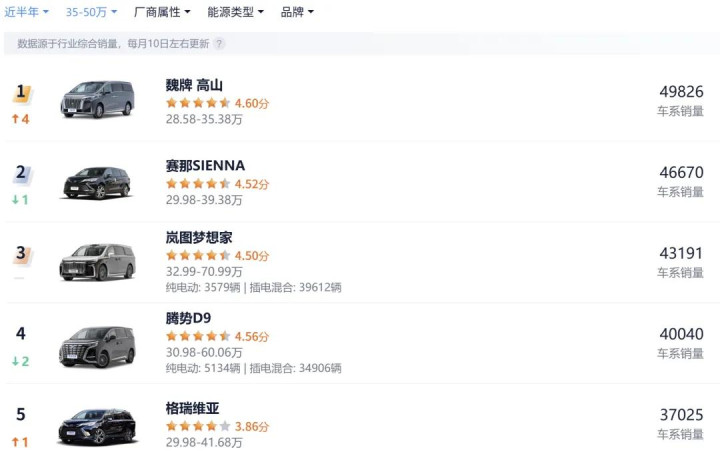The height and width of the screenshot is (464, 720).
Task: Open the 品牌 brand filter dropdown
Action: coord(297,13)
